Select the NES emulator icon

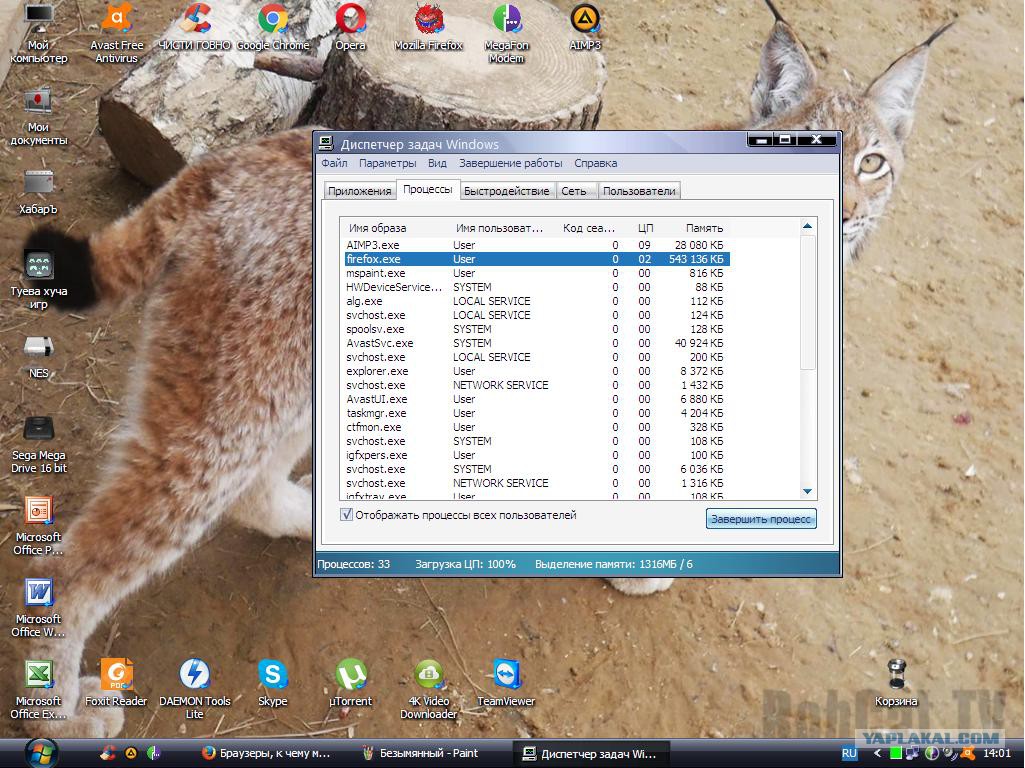pos(39,356)
